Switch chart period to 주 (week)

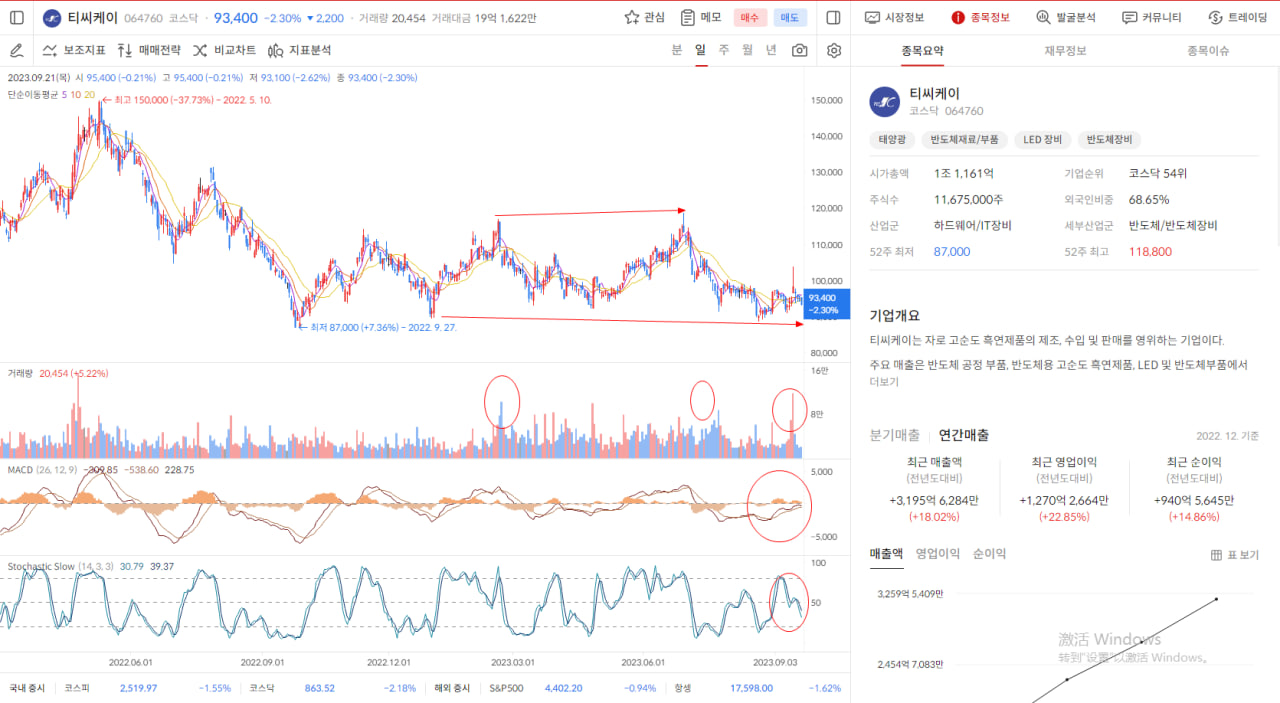click(724, 50)
